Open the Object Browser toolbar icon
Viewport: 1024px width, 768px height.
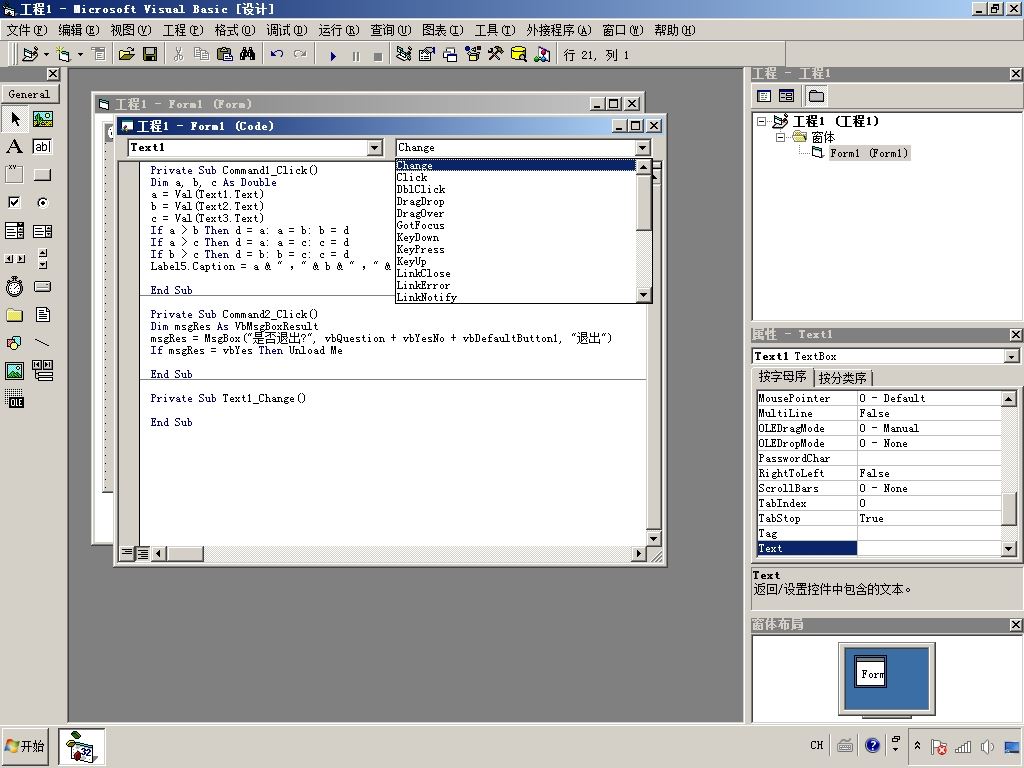pos(473,54)
